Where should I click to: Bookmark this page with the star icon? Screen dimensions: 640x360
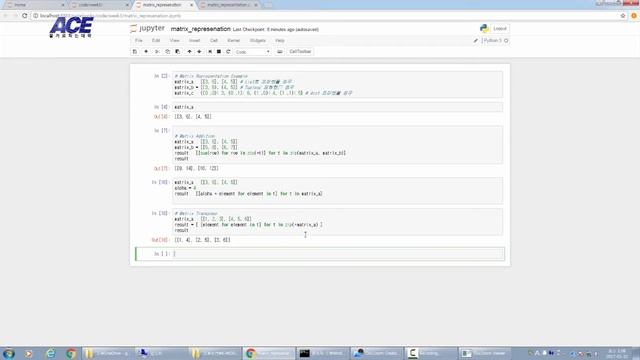tap(623, 16)
